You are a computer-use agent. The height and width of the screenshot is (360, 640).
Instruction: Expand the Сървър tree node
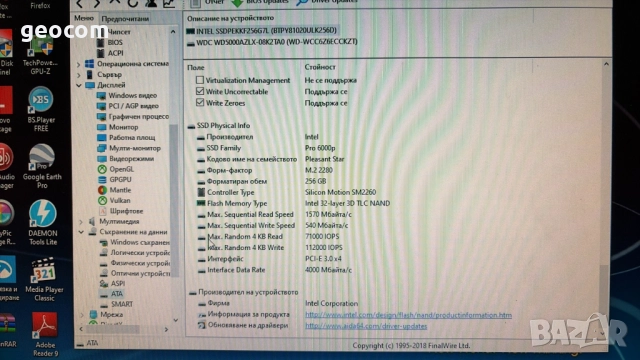[78, 75]
